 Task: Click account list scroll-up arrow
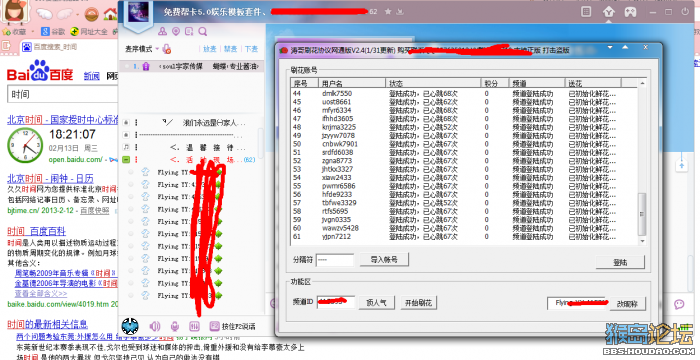(642, 83)
